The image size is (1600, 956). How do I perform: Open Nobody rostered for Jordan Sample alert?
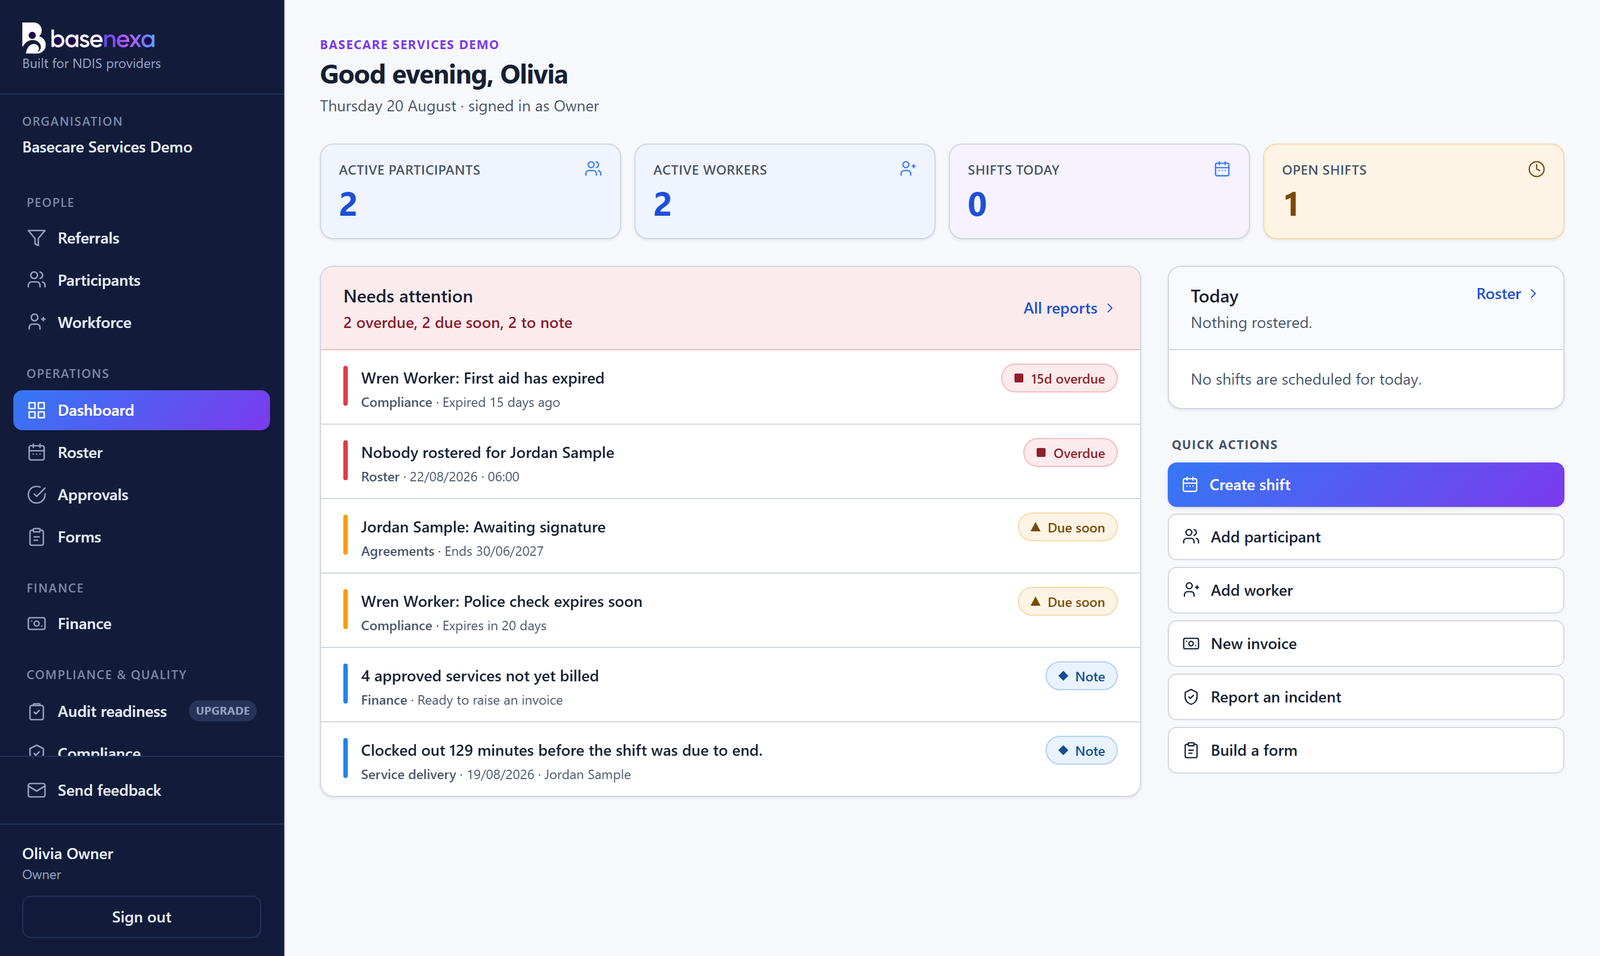(x=730, y=462)
